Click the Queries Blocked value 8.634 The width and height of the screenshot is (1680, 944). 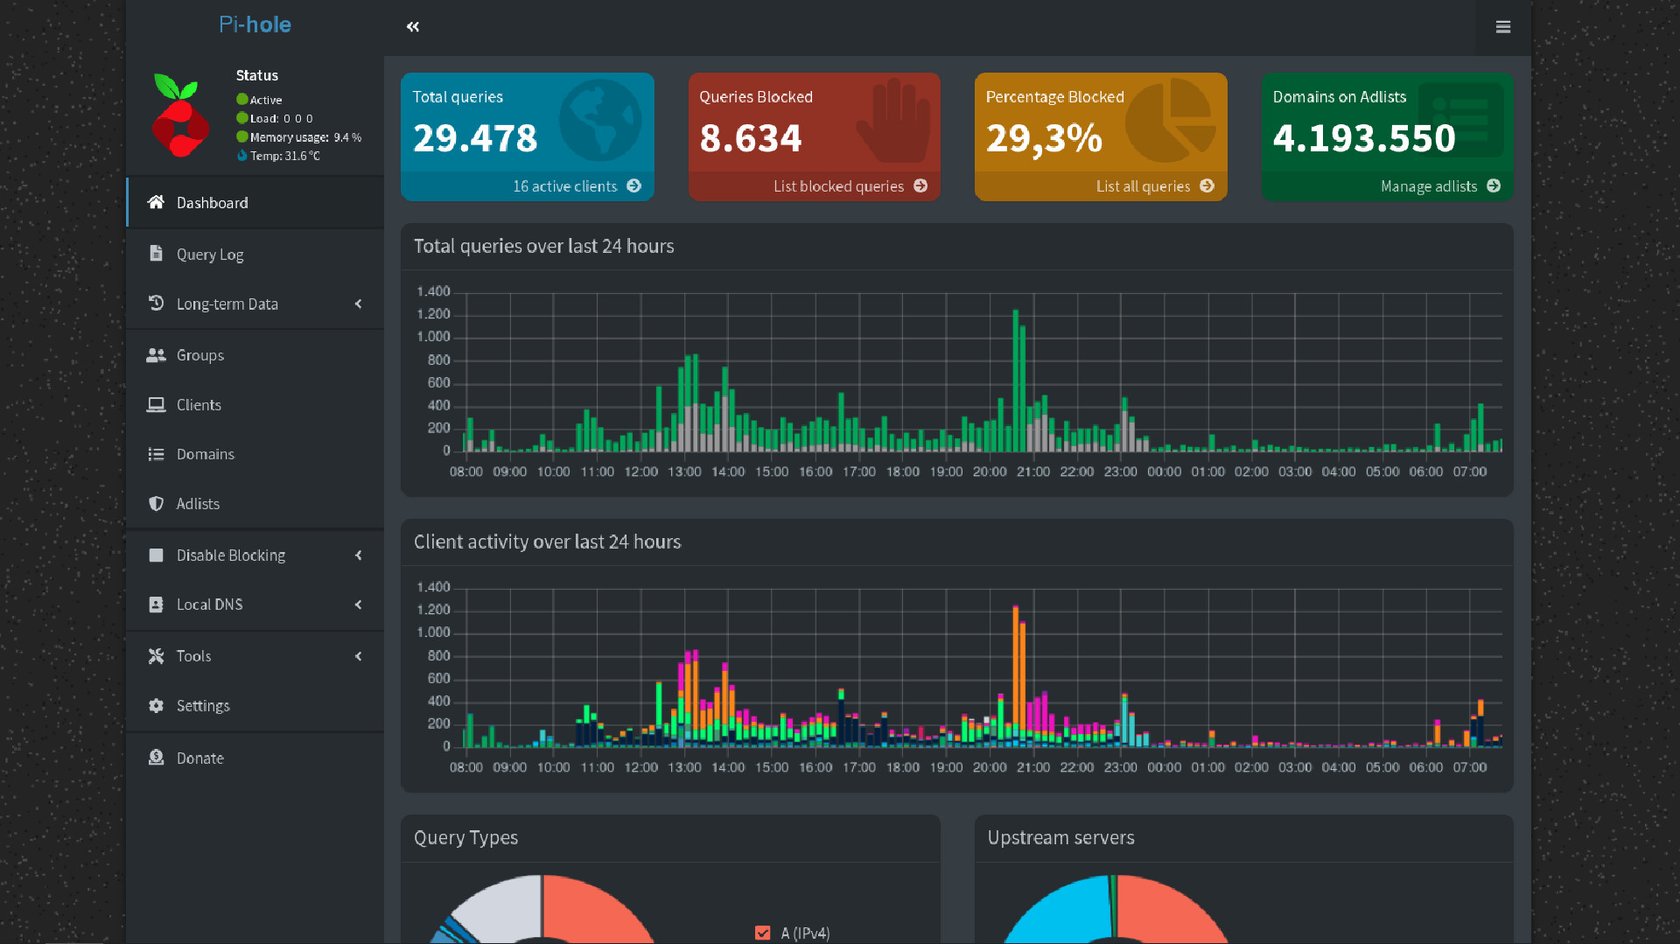[x=750, y=138]
